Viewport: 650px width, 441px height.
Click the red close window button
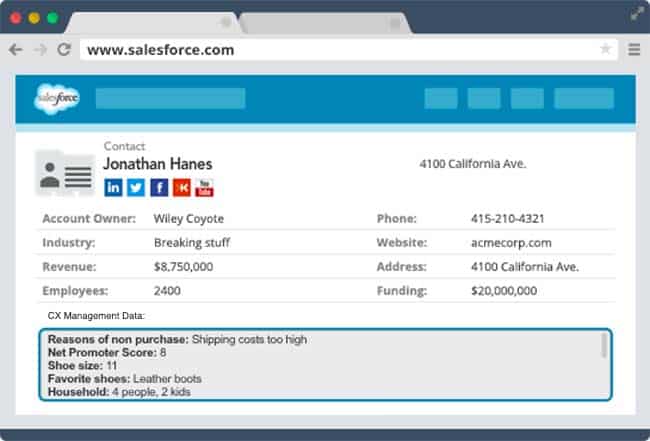tap(16, 18)
